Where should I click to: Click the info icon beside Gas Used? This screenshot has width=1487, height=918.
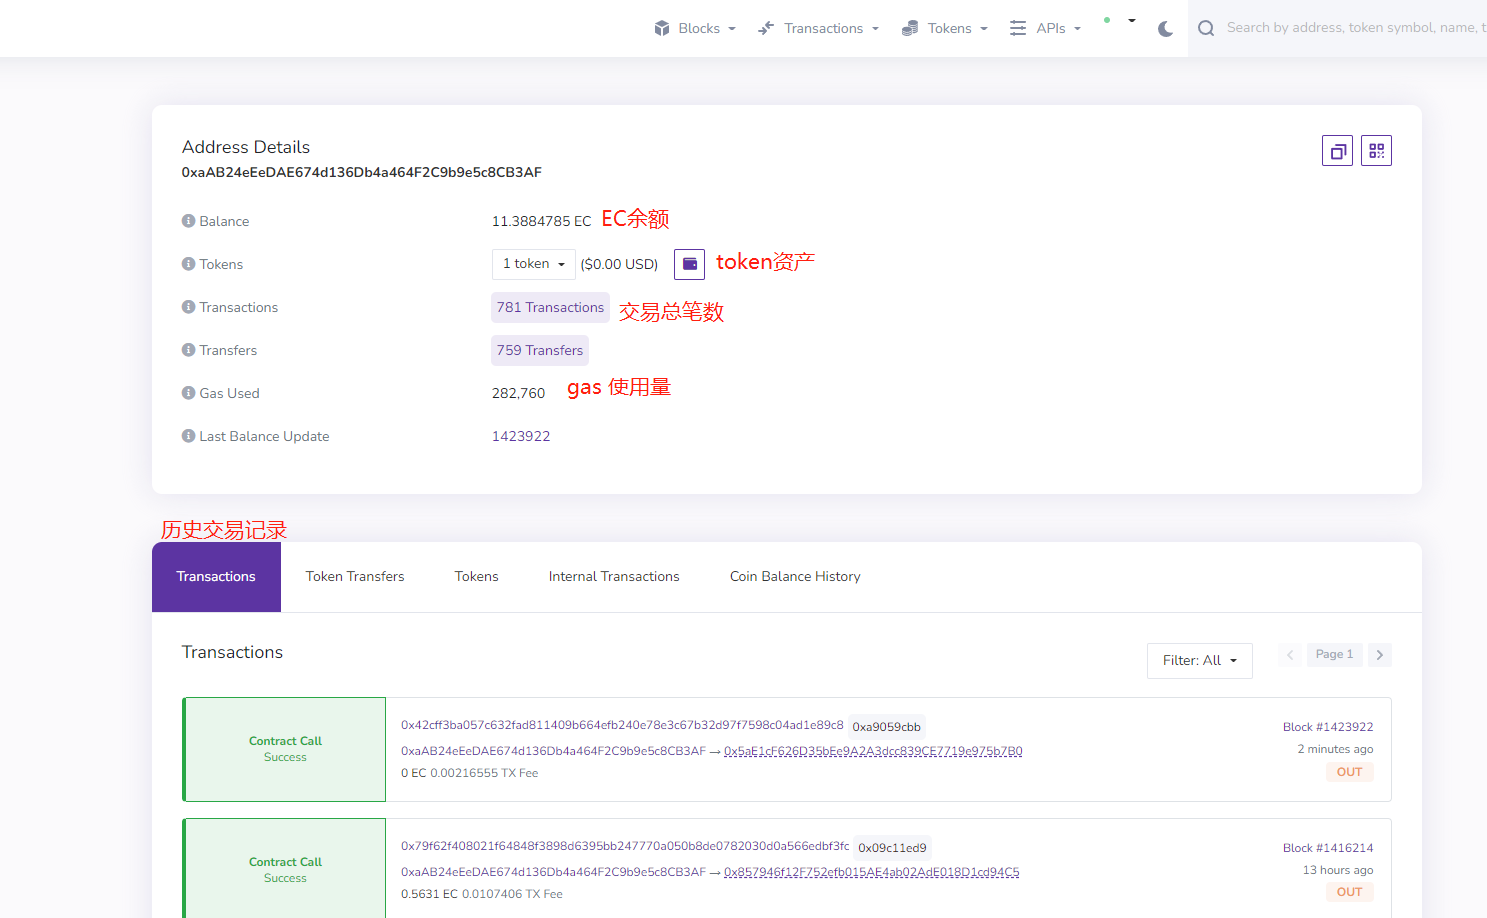(x=188, y=393)
